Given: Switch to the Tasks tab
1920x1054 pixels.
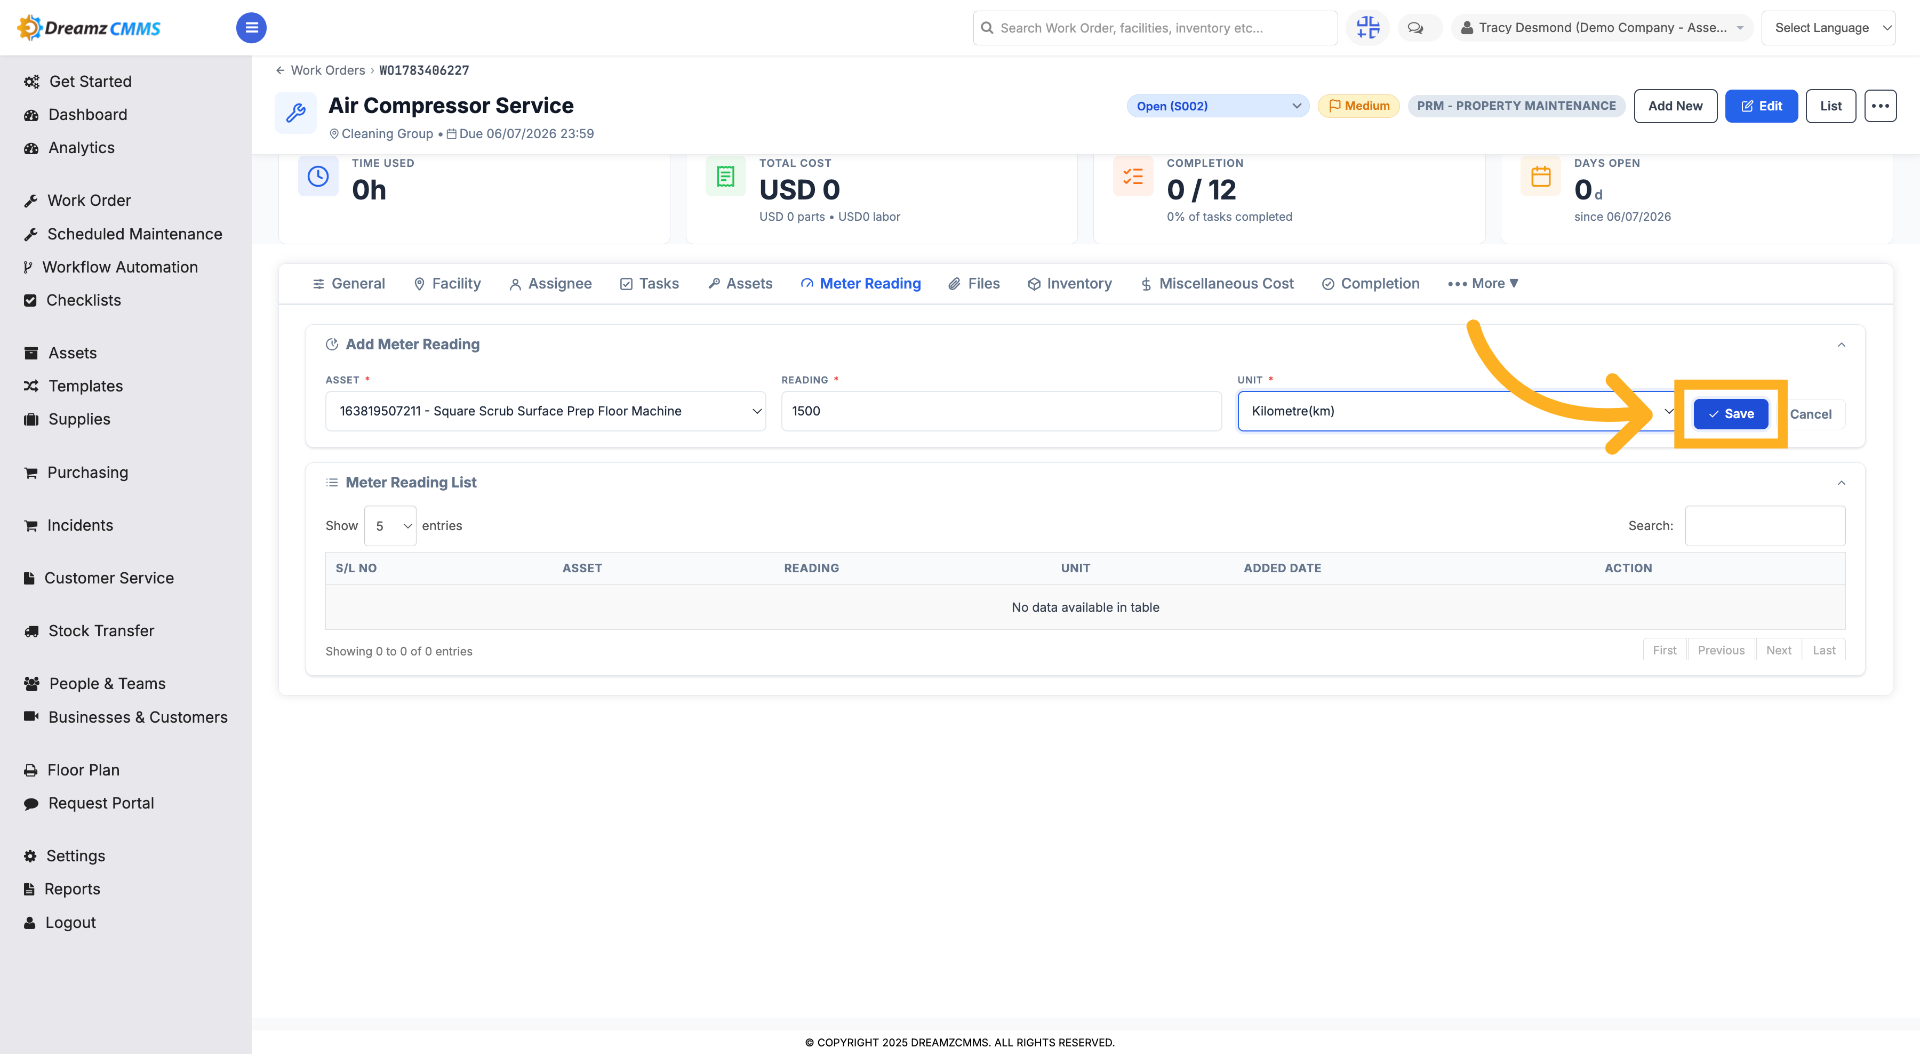Looking at the screenshot, I should tap(649, 284).
